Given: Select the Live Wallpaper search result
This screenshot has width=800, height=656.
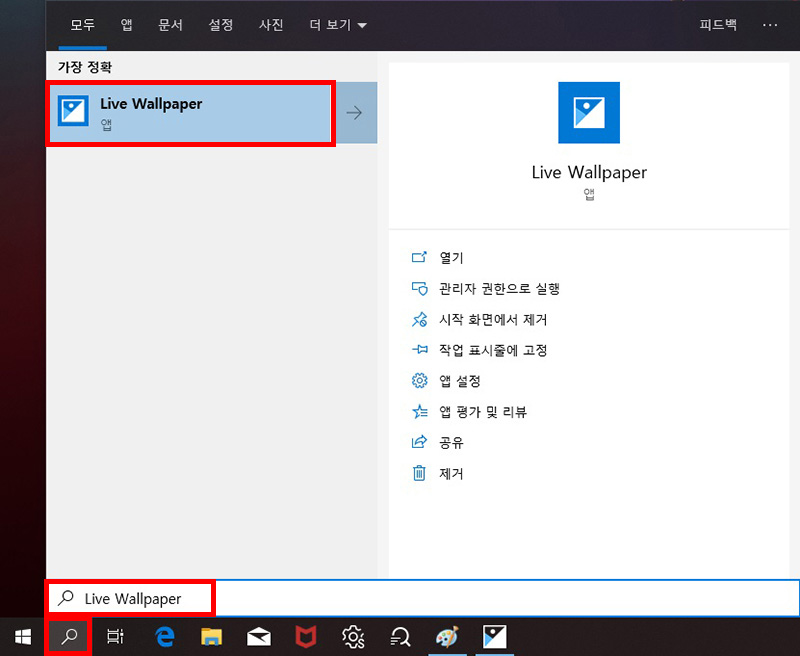Looking at the screenshot, I should pyautogui.click(x=191, y=113).
